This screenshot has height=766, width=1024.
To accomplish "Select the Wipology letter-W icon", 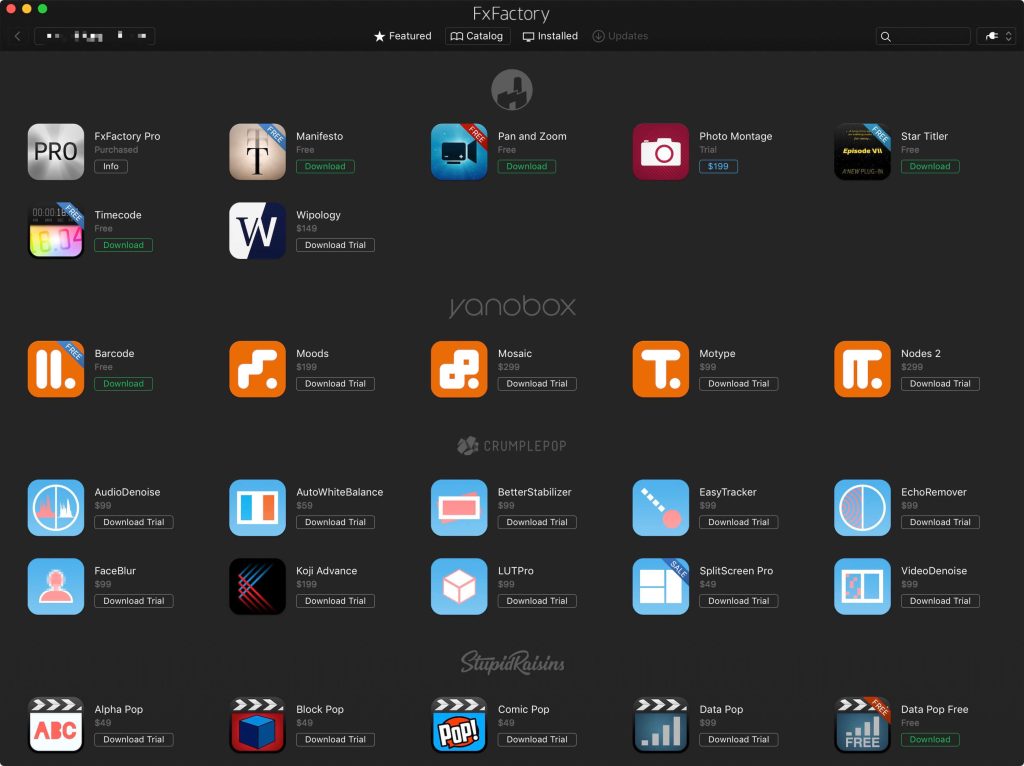I will [257, 230].
